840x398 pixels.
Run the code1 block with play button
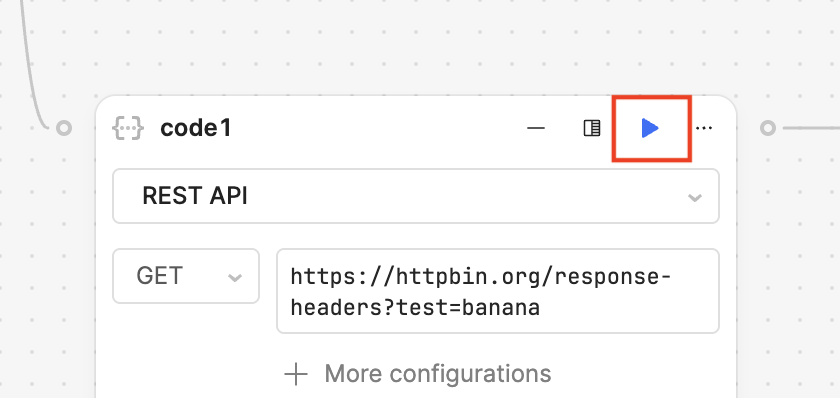[650, 128]
